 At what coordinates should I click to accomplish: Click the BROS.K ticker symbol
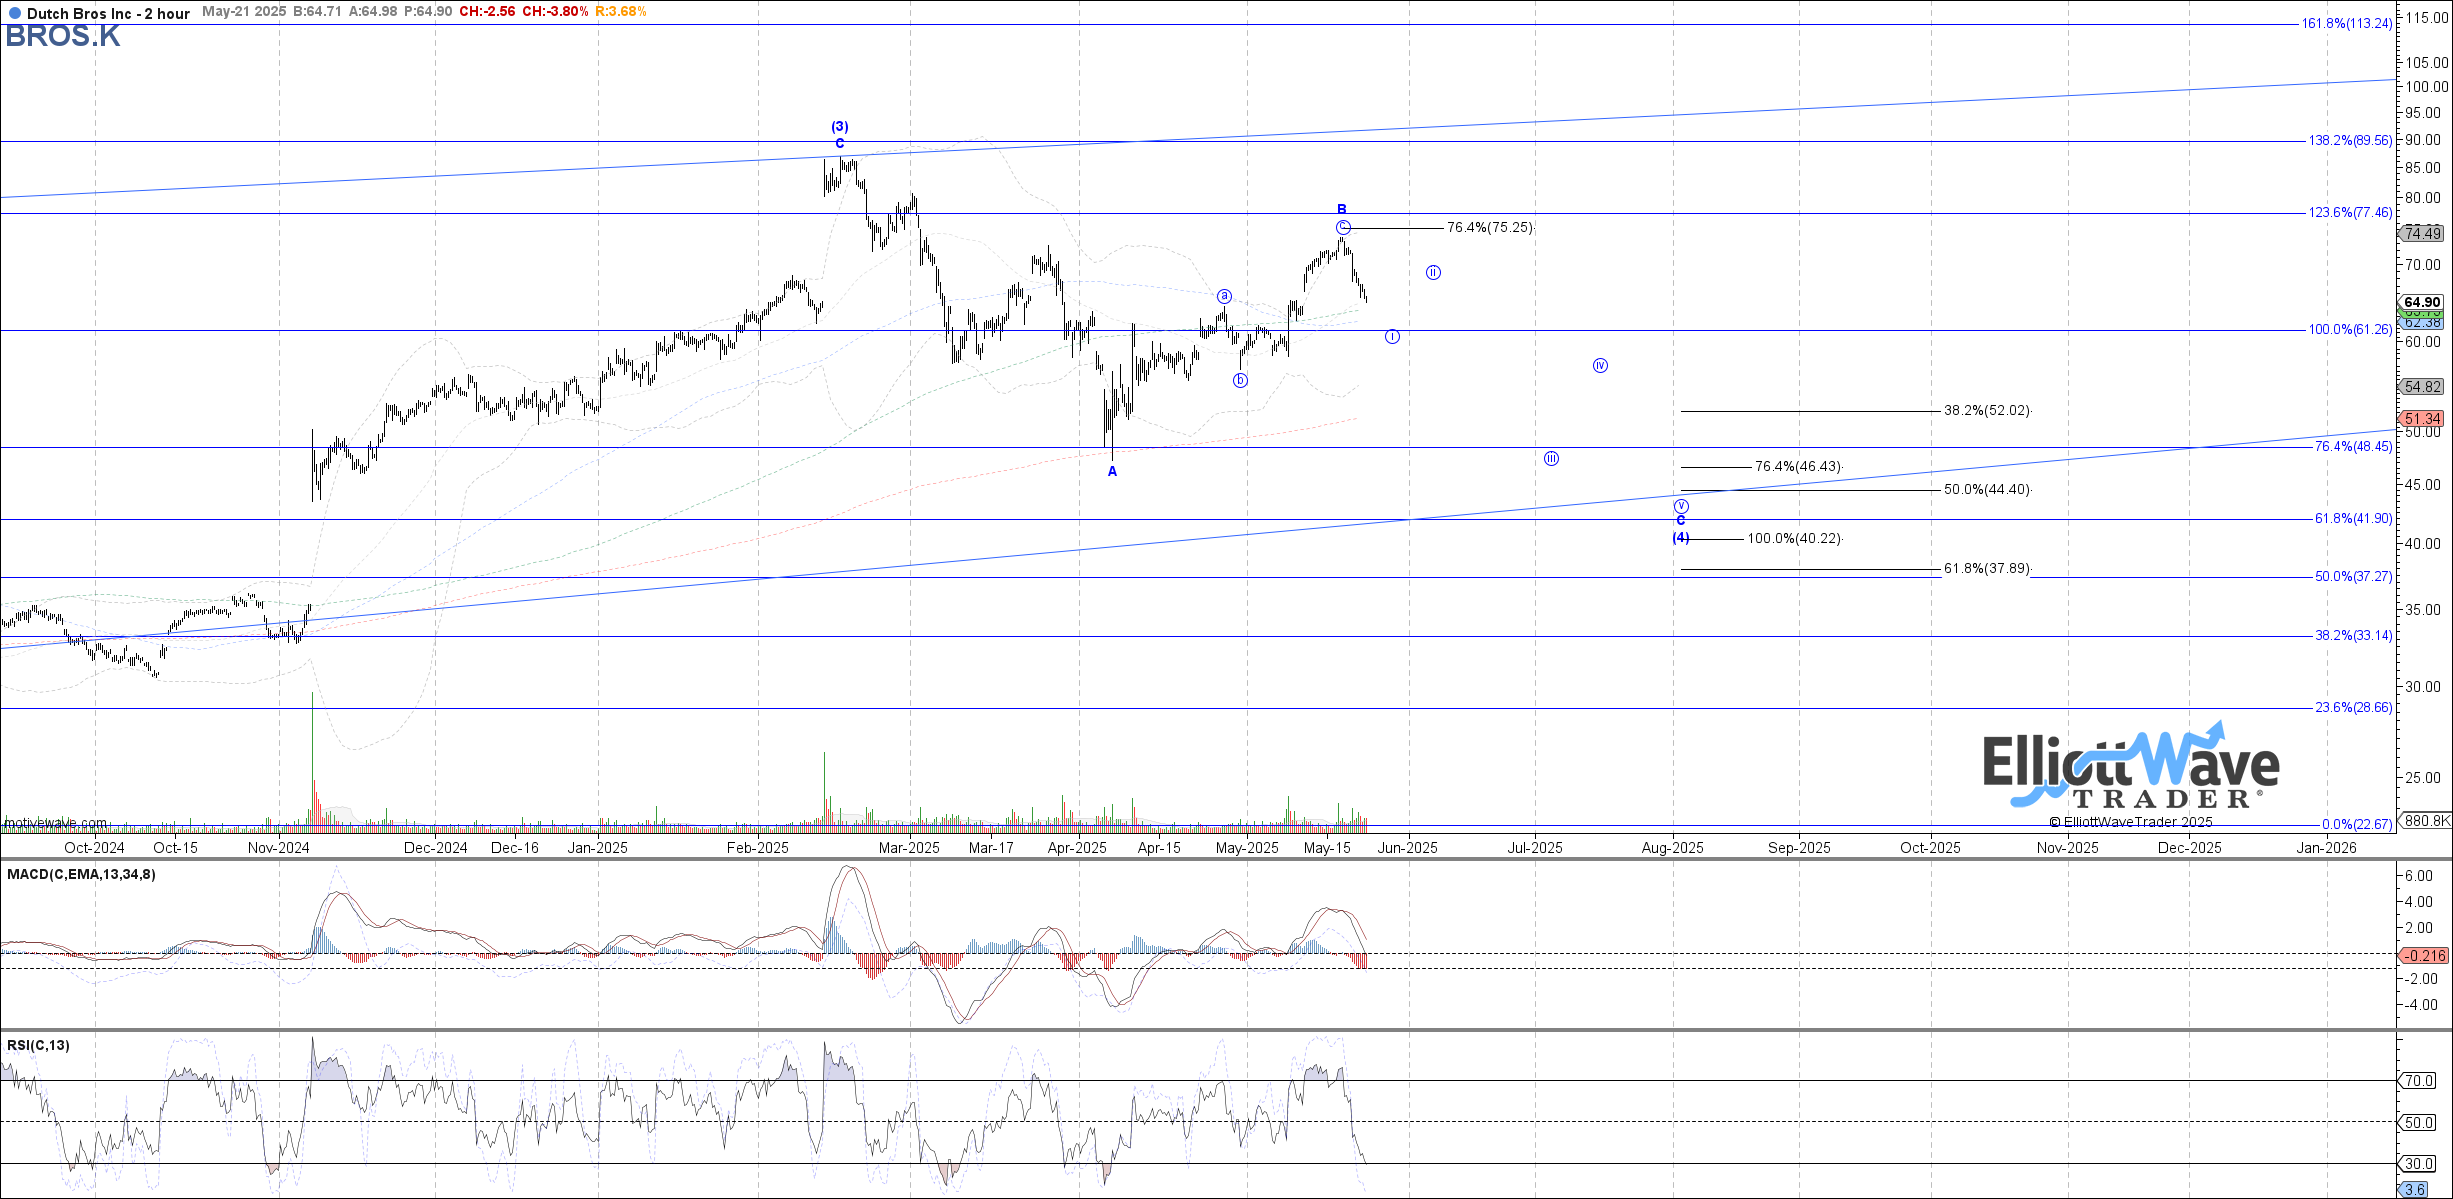pyautogui.click(x=63, y=36)
